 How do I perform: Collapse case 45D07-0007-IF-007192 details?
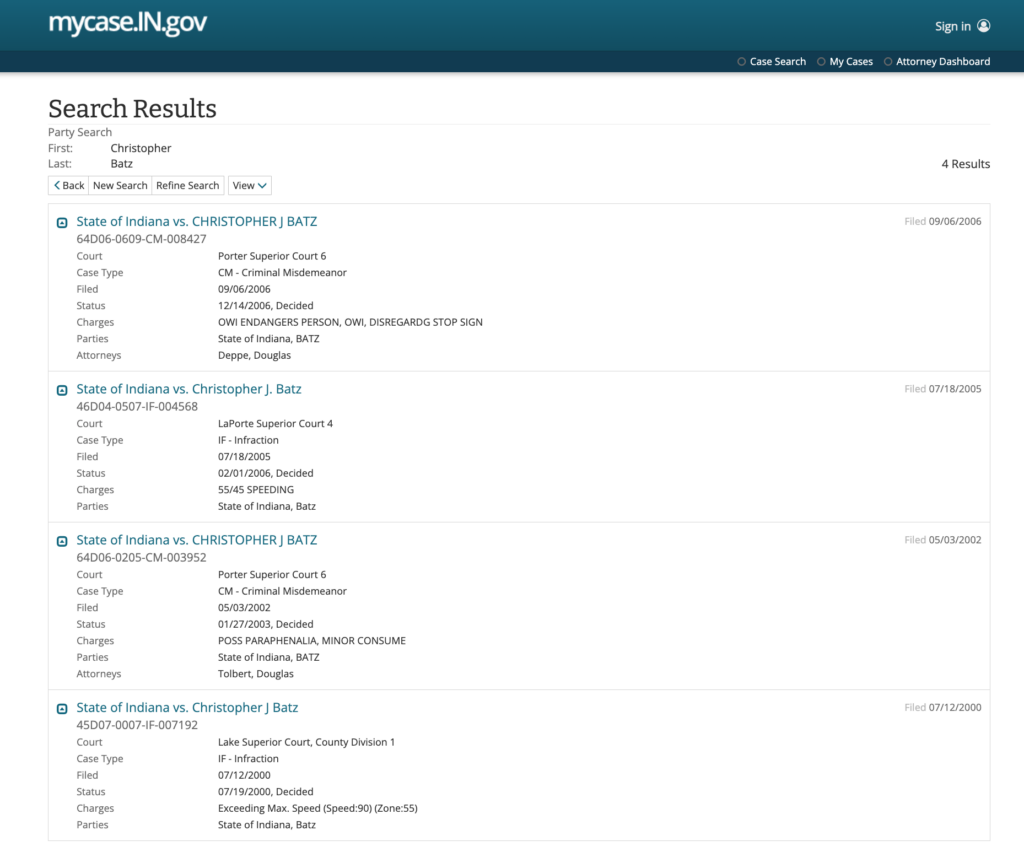pyautogui.click(x=62, y=709)
